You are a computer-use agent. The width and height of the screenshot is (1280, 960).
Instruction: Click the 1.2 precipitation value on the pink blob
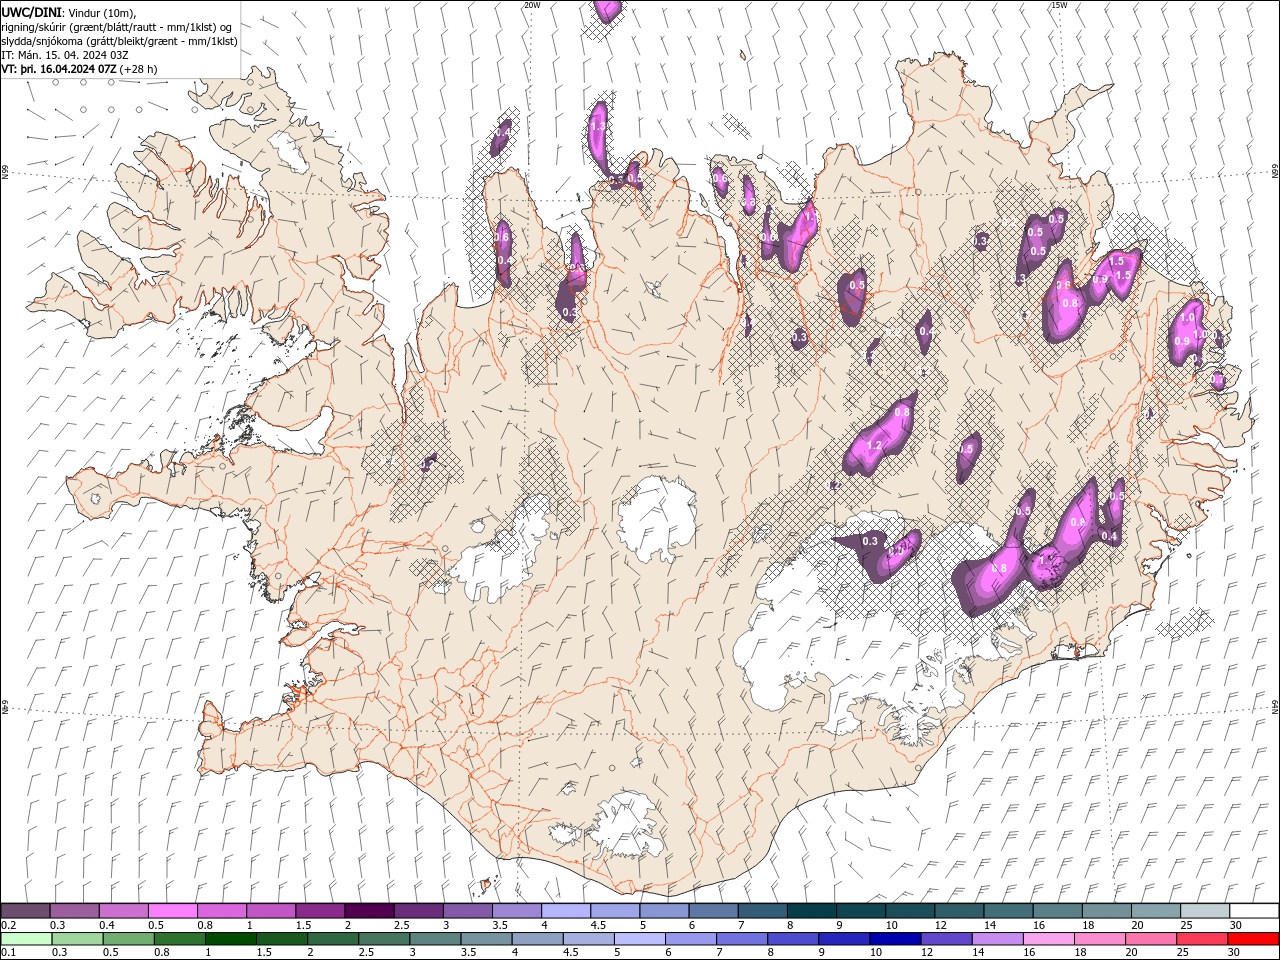pos(874,445)
